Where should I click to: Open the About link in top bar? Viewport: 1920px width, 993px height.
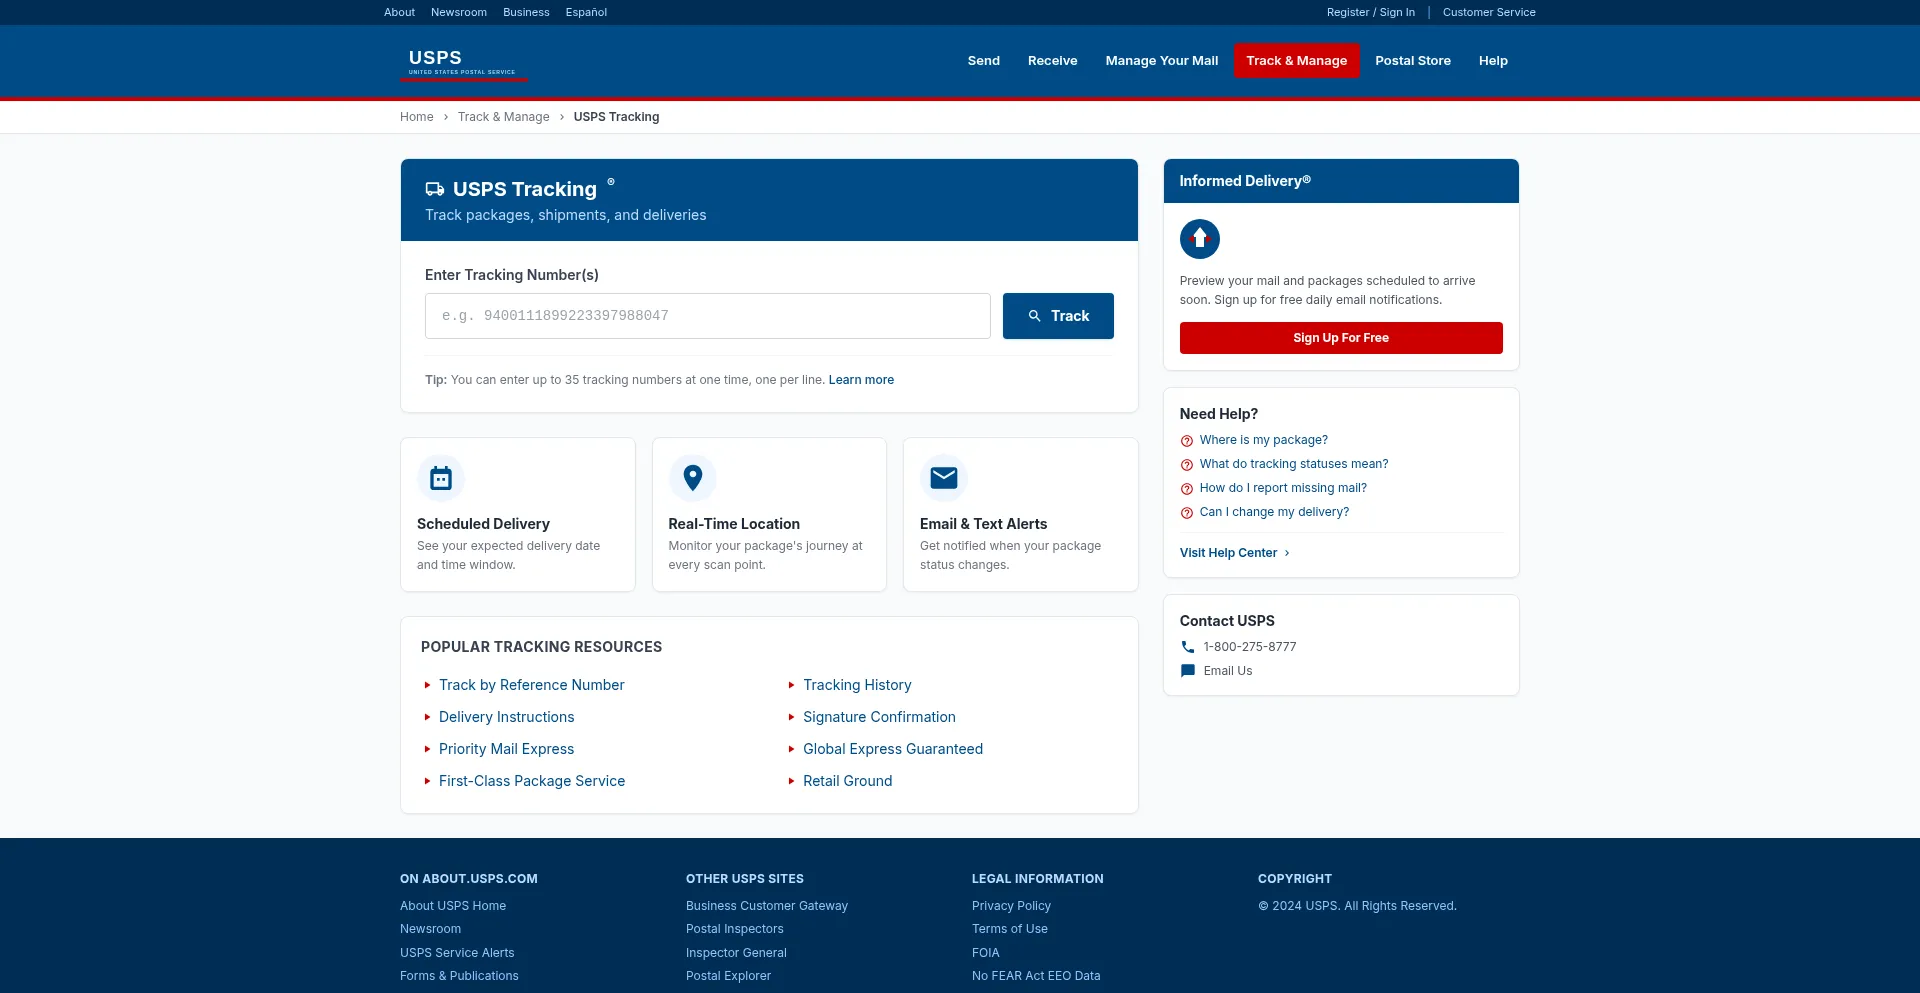pos(399,12)
